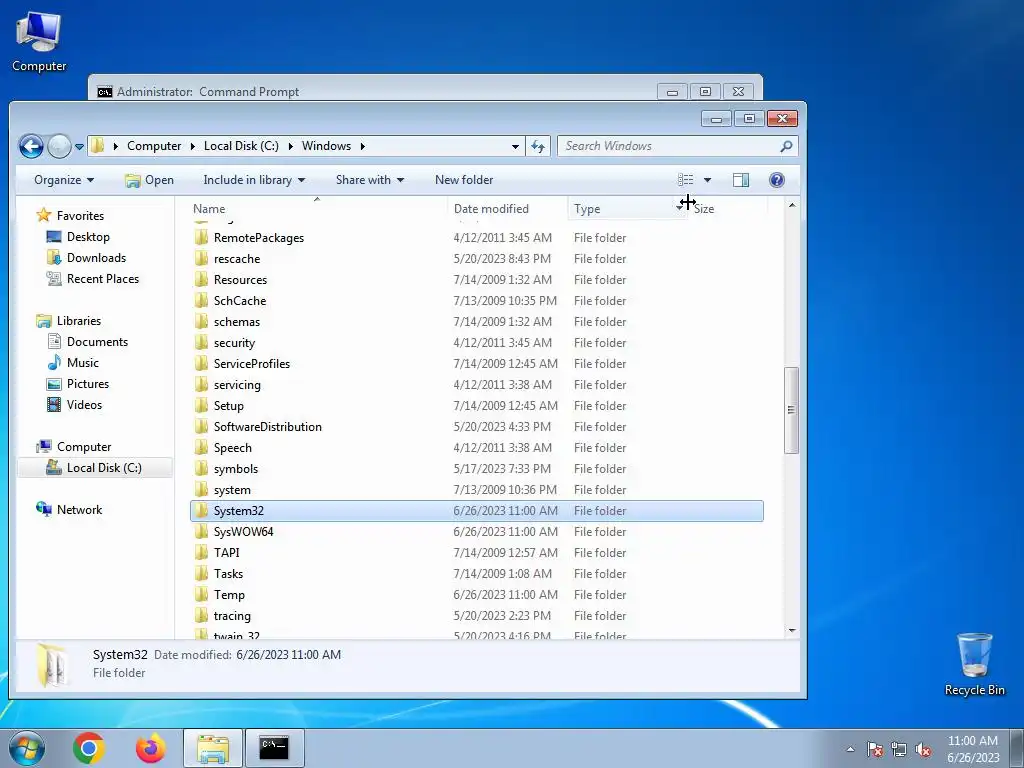Click the file list vertical scrollbar thumb
The width and height of the screenshot is (1024, 768).
[792, 410]
